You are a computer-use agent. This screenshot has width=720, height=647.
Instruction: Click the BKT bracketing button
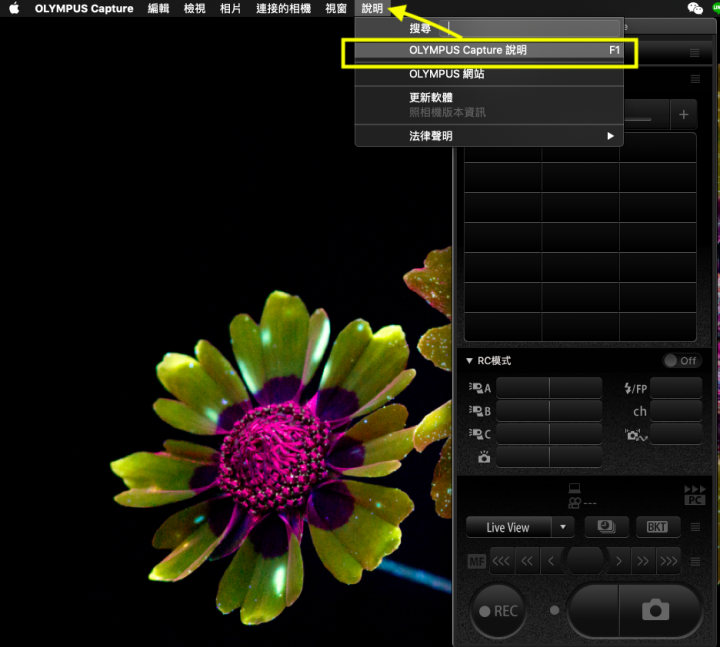coord(657,527)
